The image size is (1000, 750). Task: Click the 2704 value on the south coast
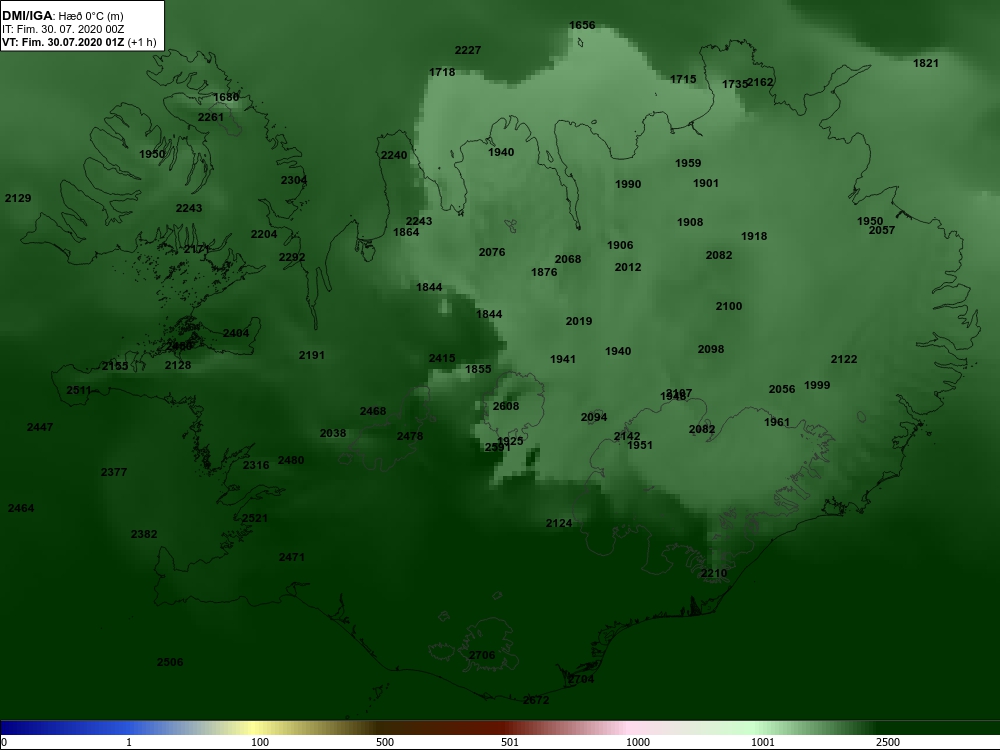[x=580, y=680]
